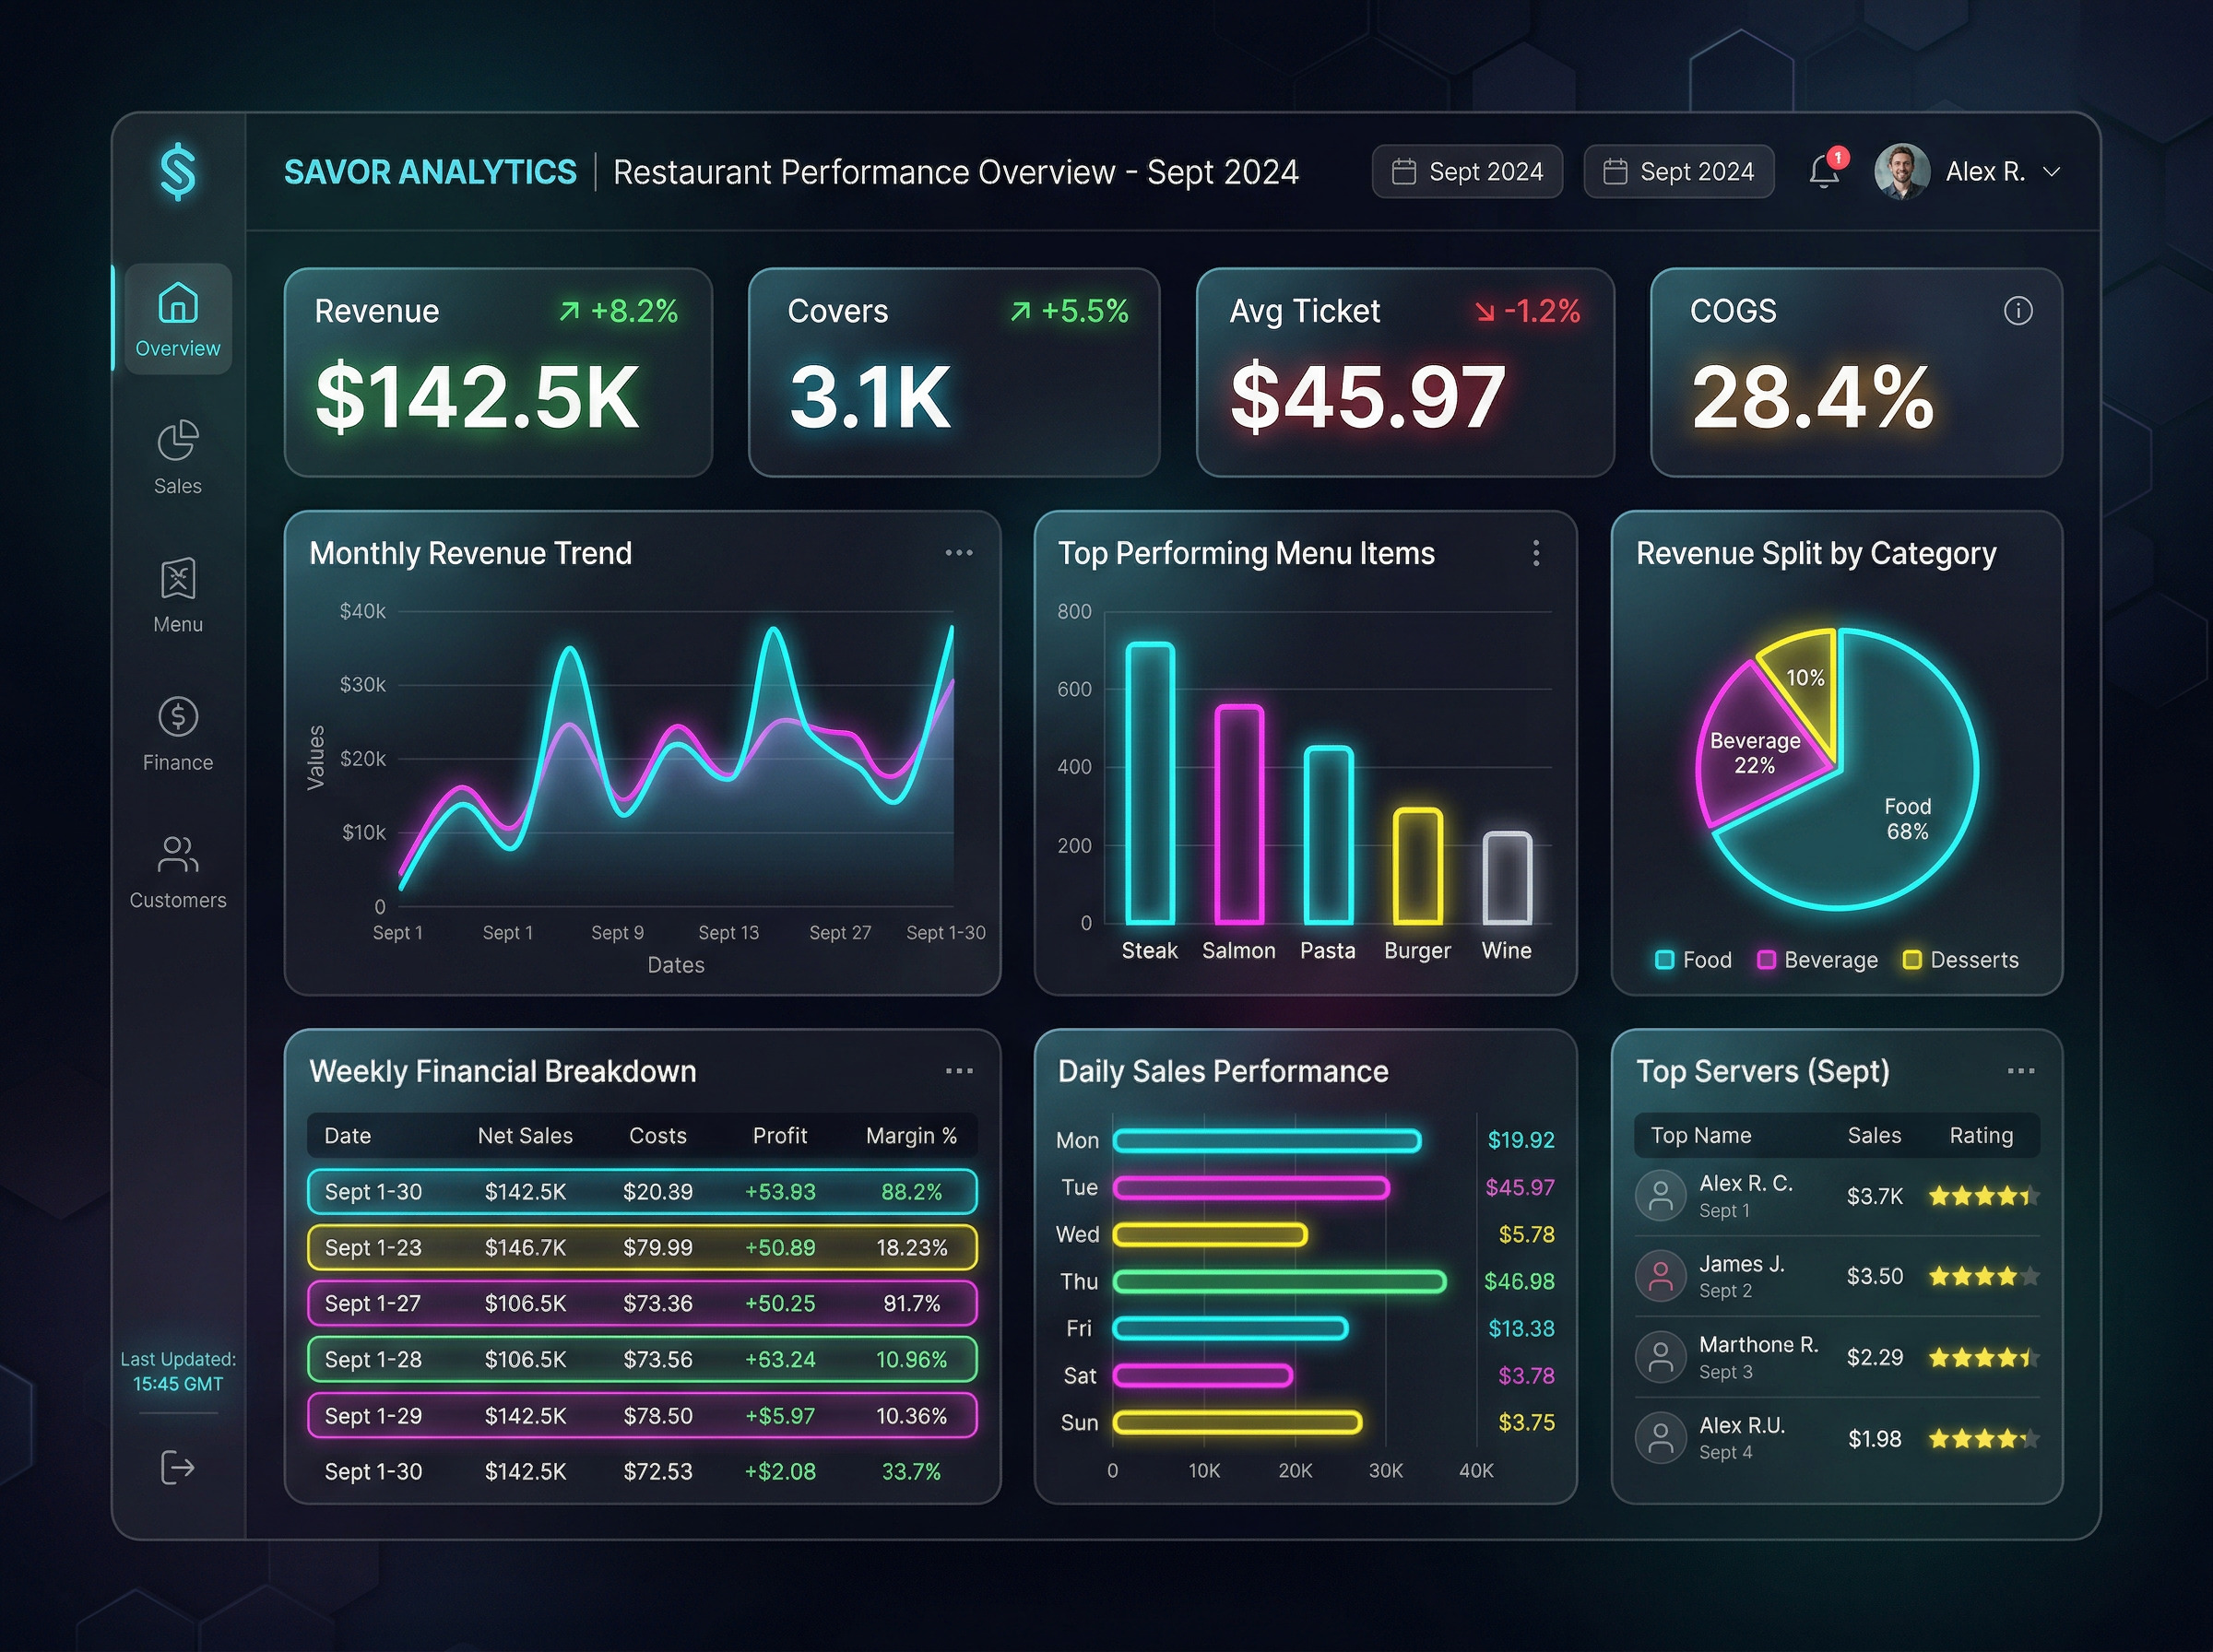Screen dimensions: 2213x1652
Task: Click the Thu sales bar
Action: (1280, 1282)
